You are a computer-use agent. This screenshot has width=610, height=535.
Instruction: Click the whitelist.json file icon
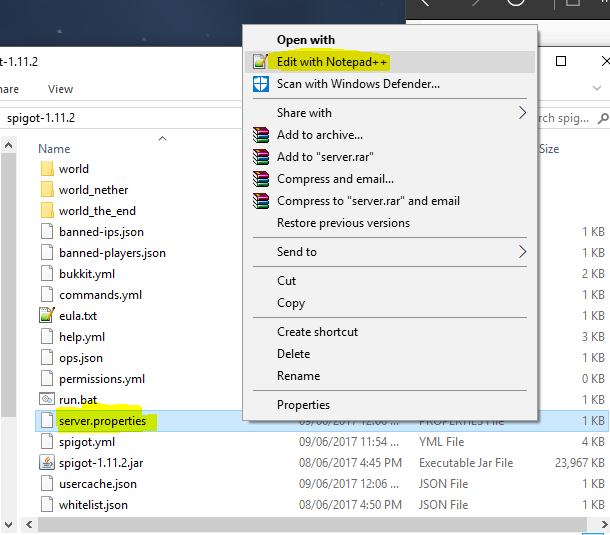47,505
